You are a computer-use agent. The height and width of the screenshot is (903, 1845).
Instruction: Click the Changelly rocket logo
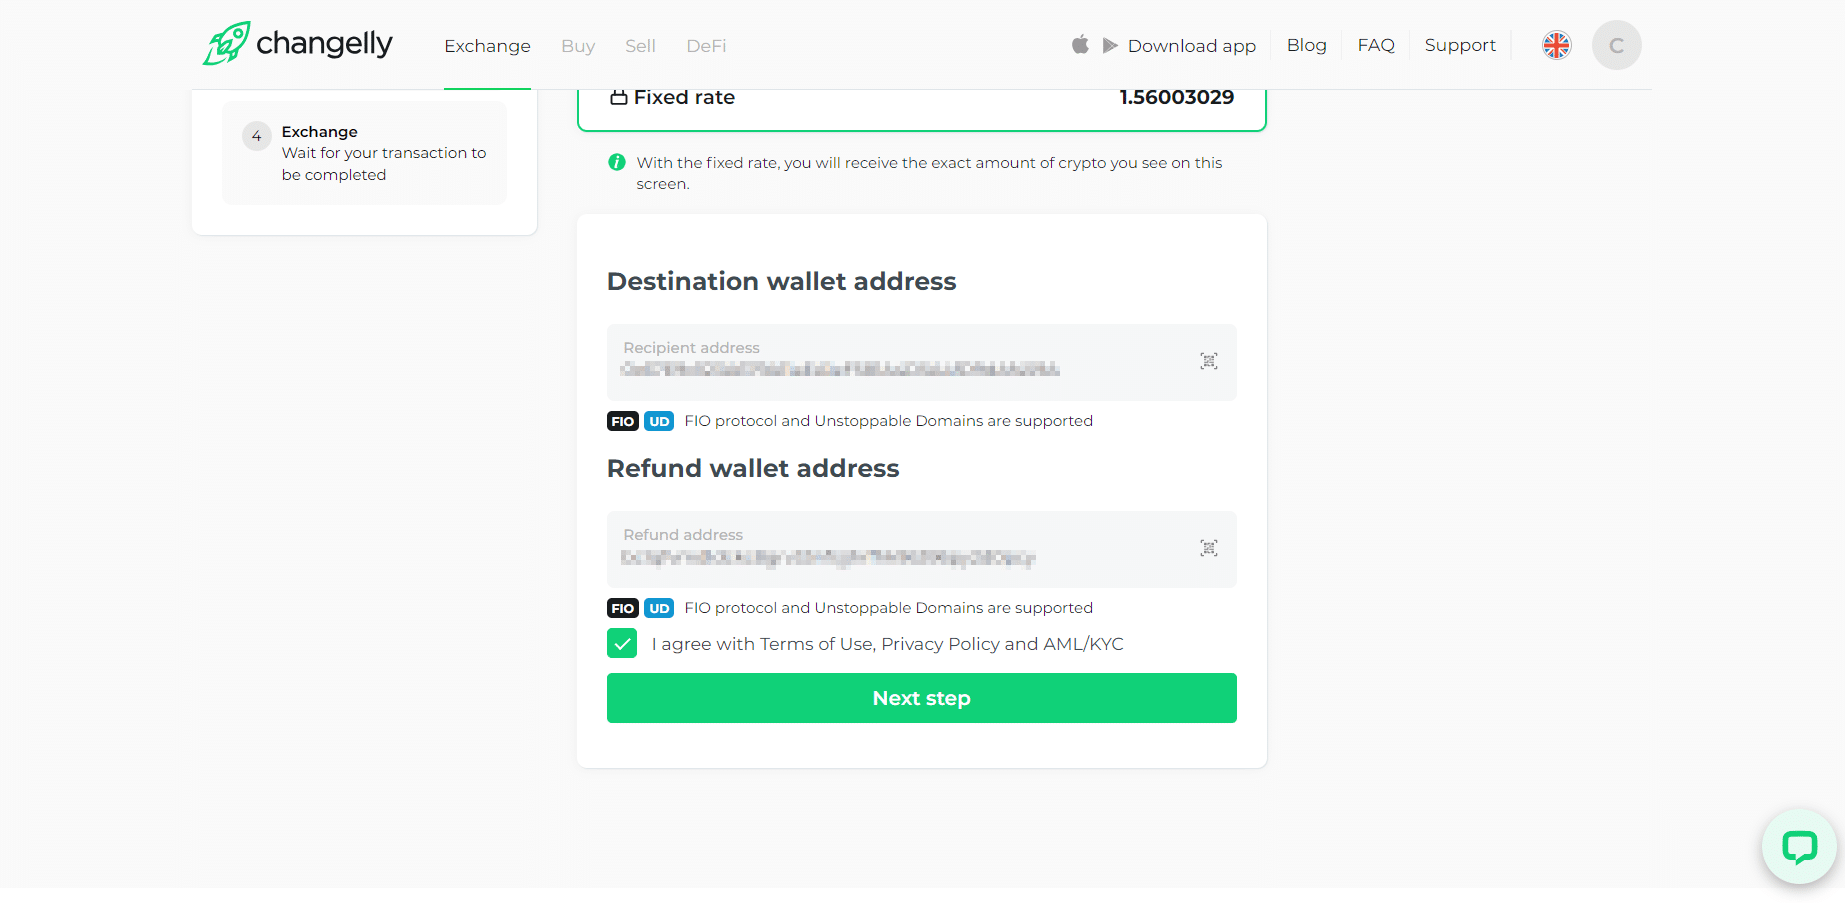click(x=227, y=44)
